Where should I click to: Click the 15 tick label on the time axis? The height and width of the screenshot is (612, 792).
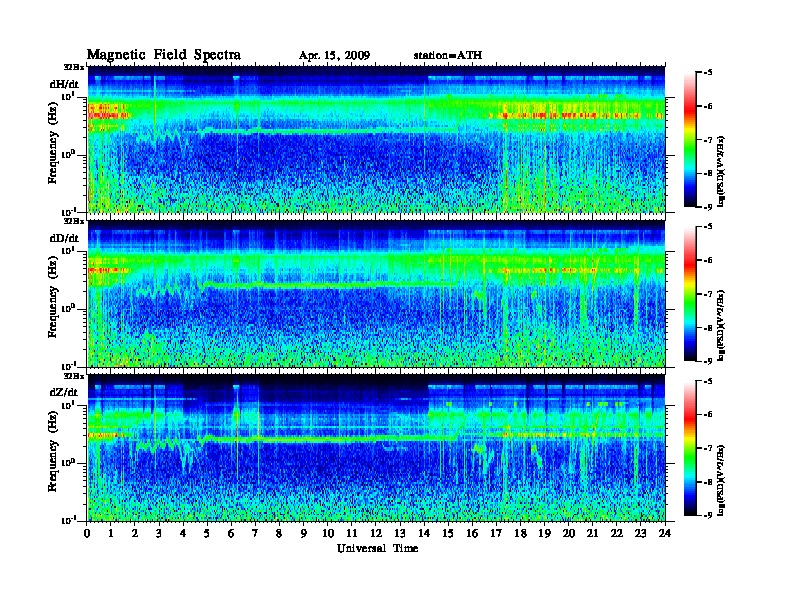click(448, 533)
